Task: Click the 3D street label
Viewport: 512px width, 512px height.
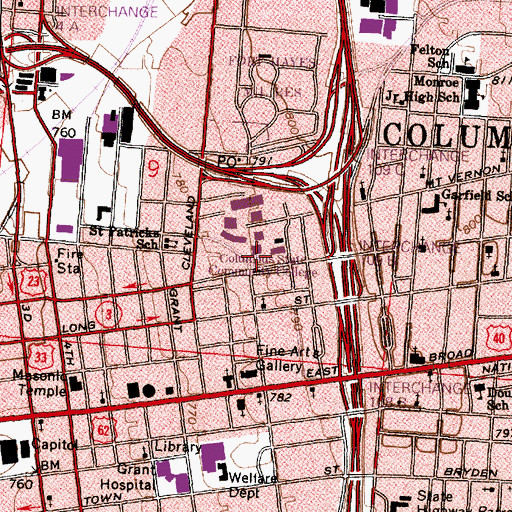Action: point(27,312)
